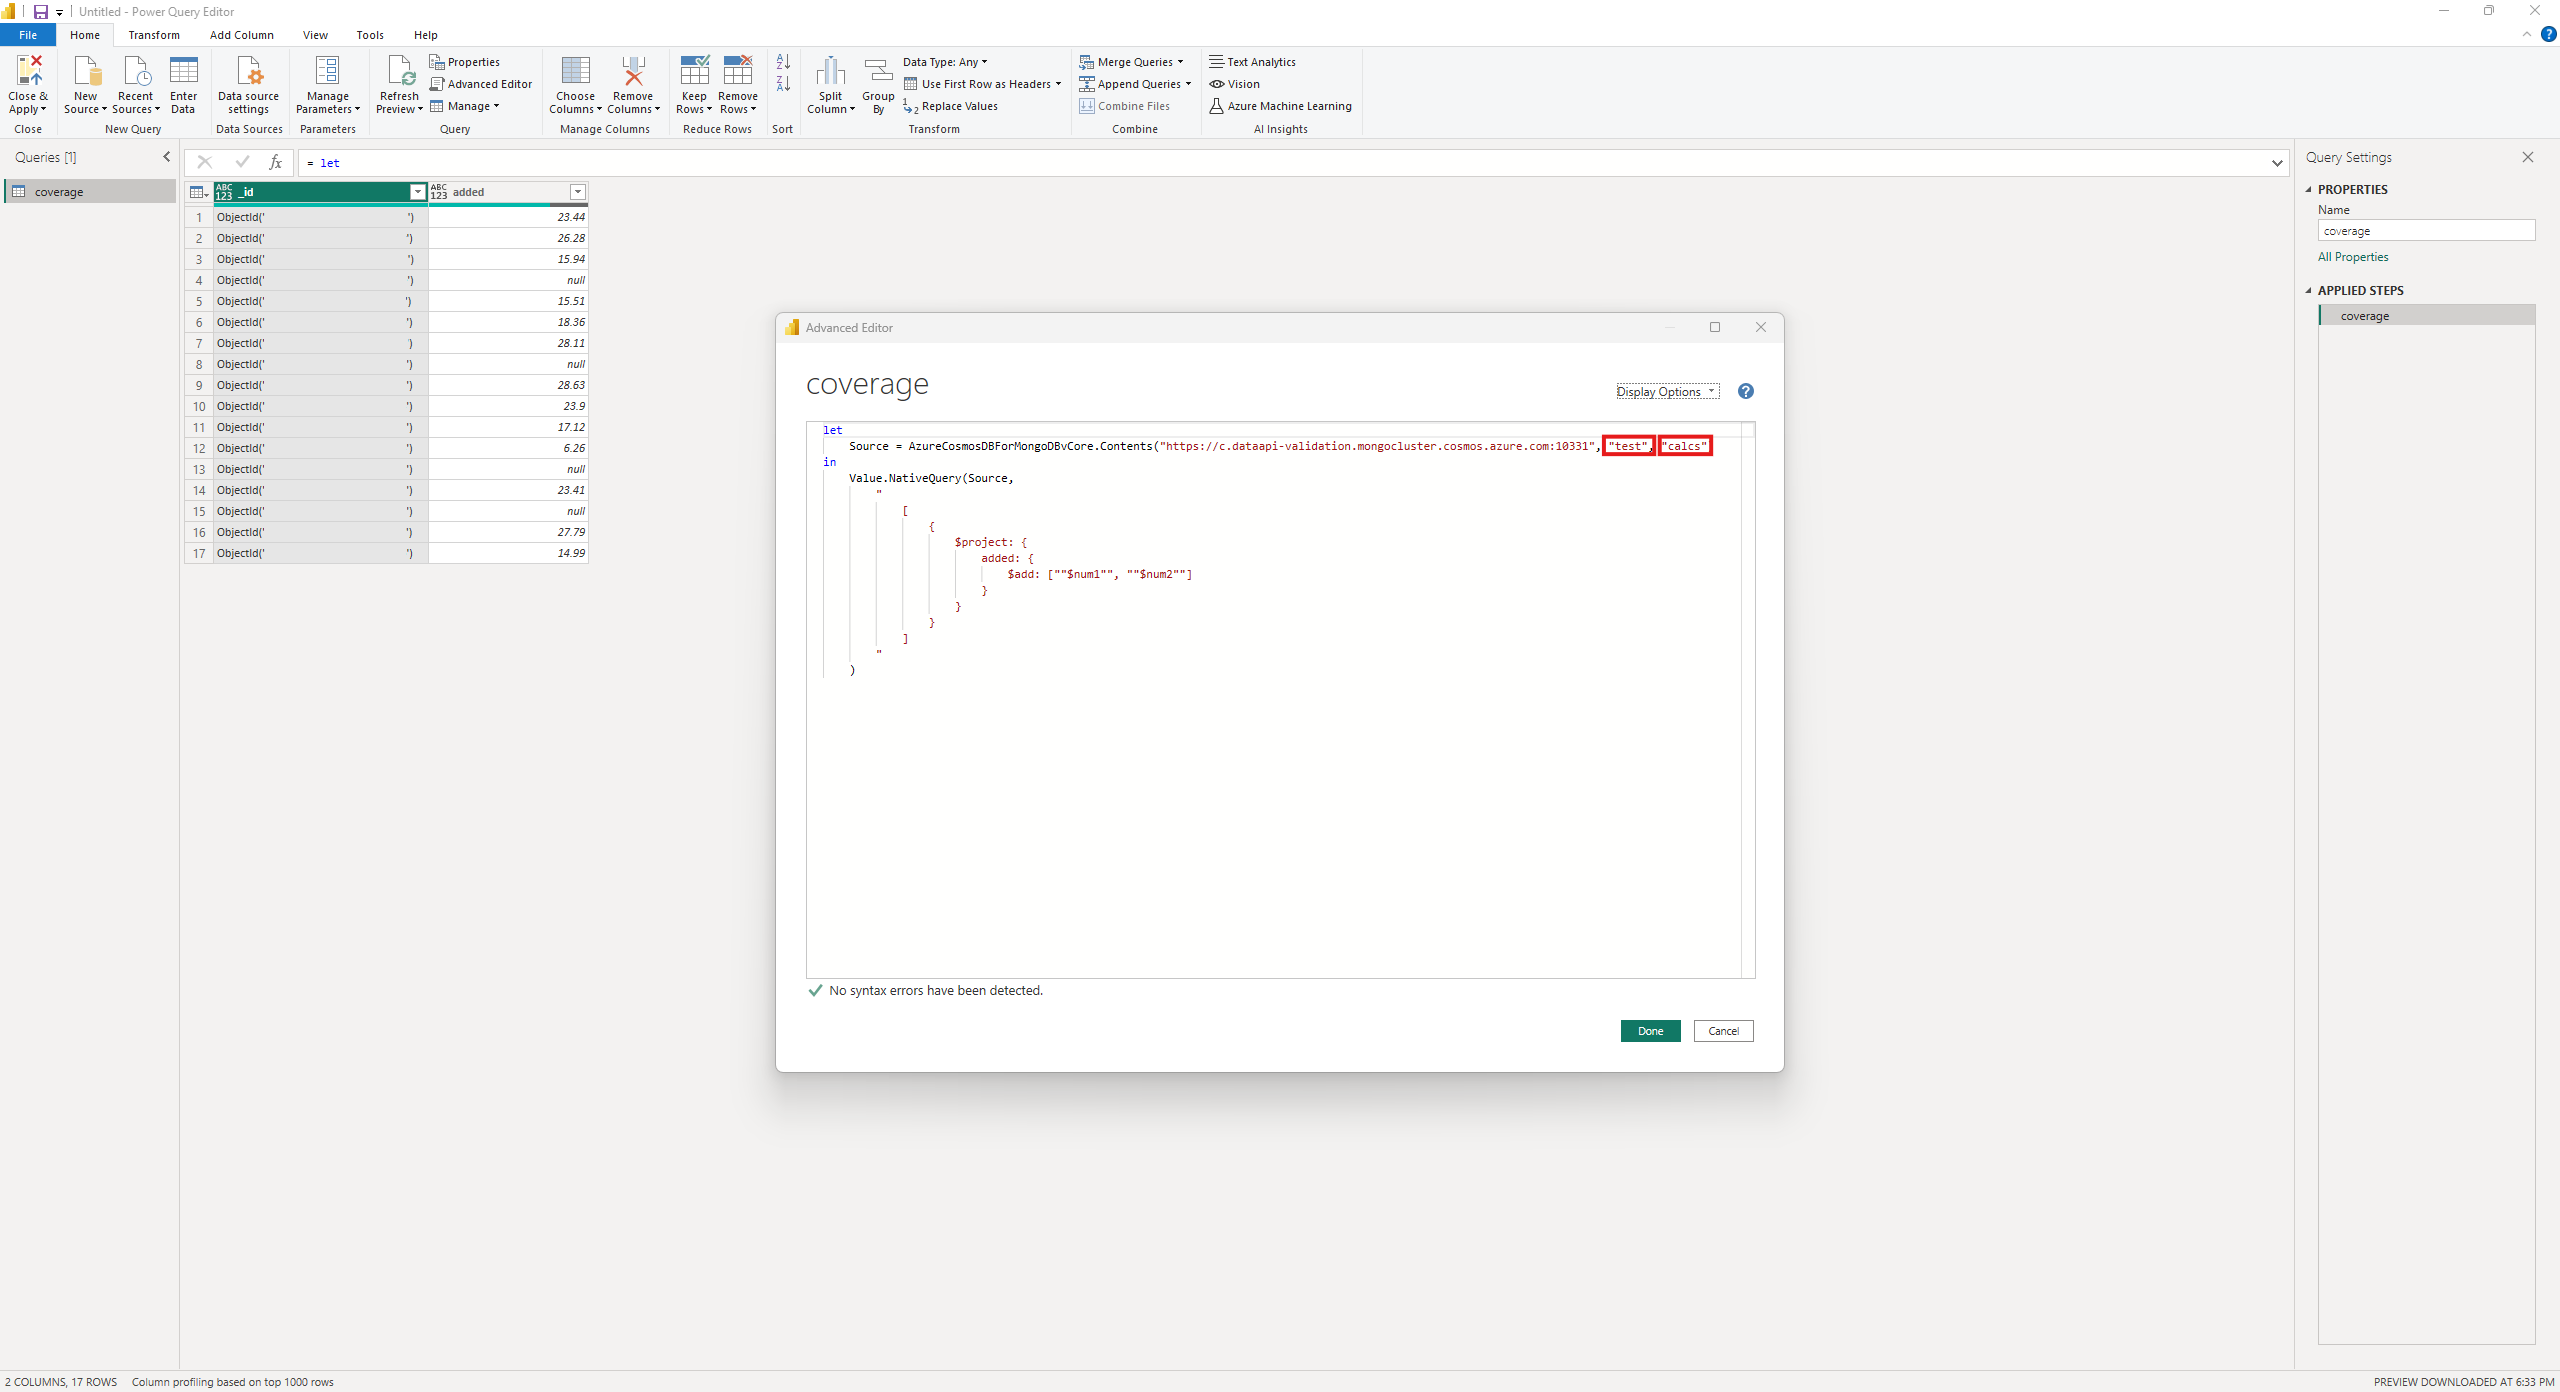
Task: Click the Remove Columns icon
Action: tap(633, 72)
